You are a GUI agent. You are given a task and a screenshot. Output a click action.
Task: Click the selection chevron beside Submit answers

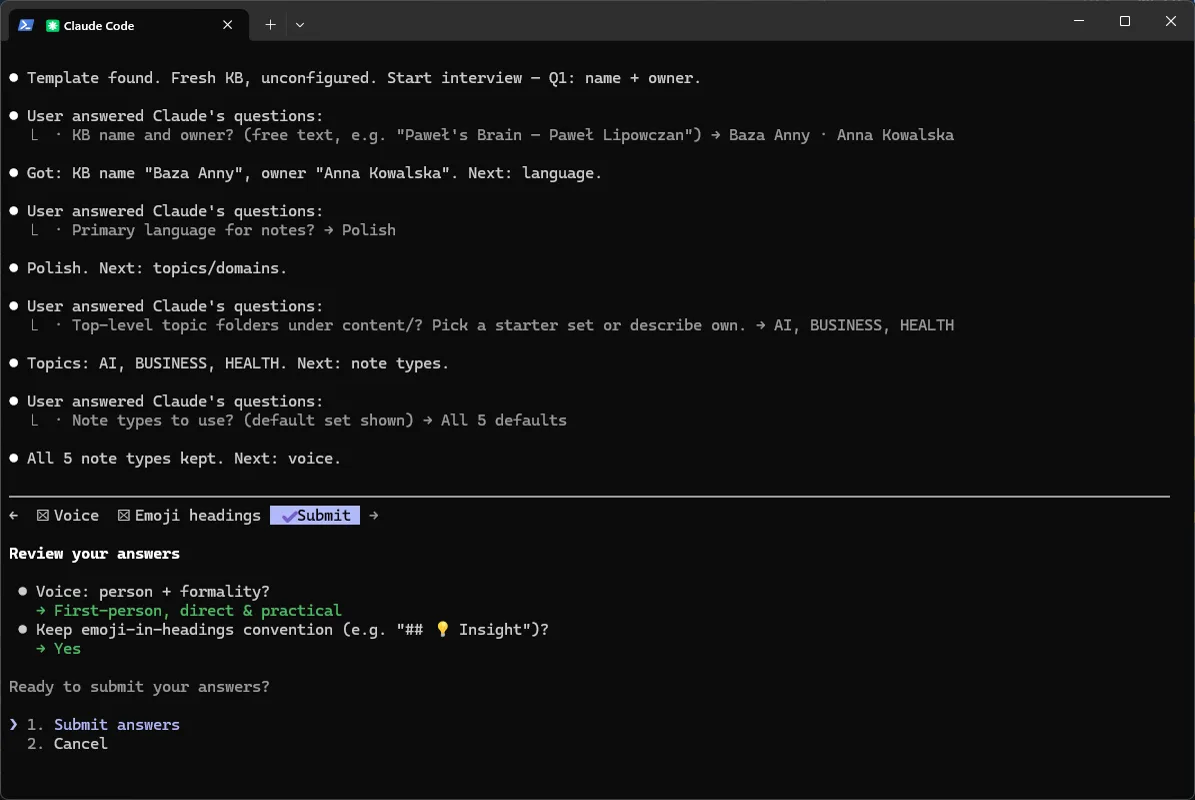point(14,725)
